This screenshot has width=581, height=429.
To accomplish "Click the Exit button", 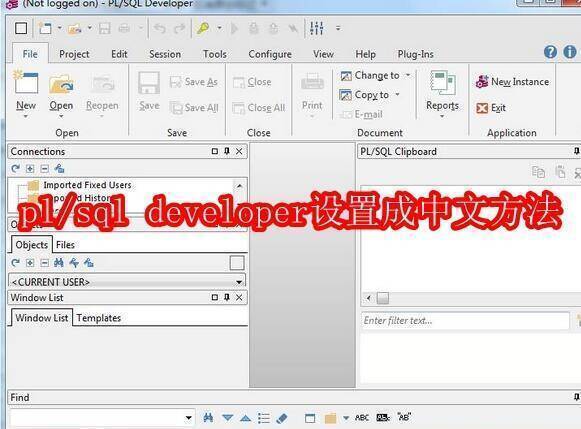I will [x=491, y=108].
